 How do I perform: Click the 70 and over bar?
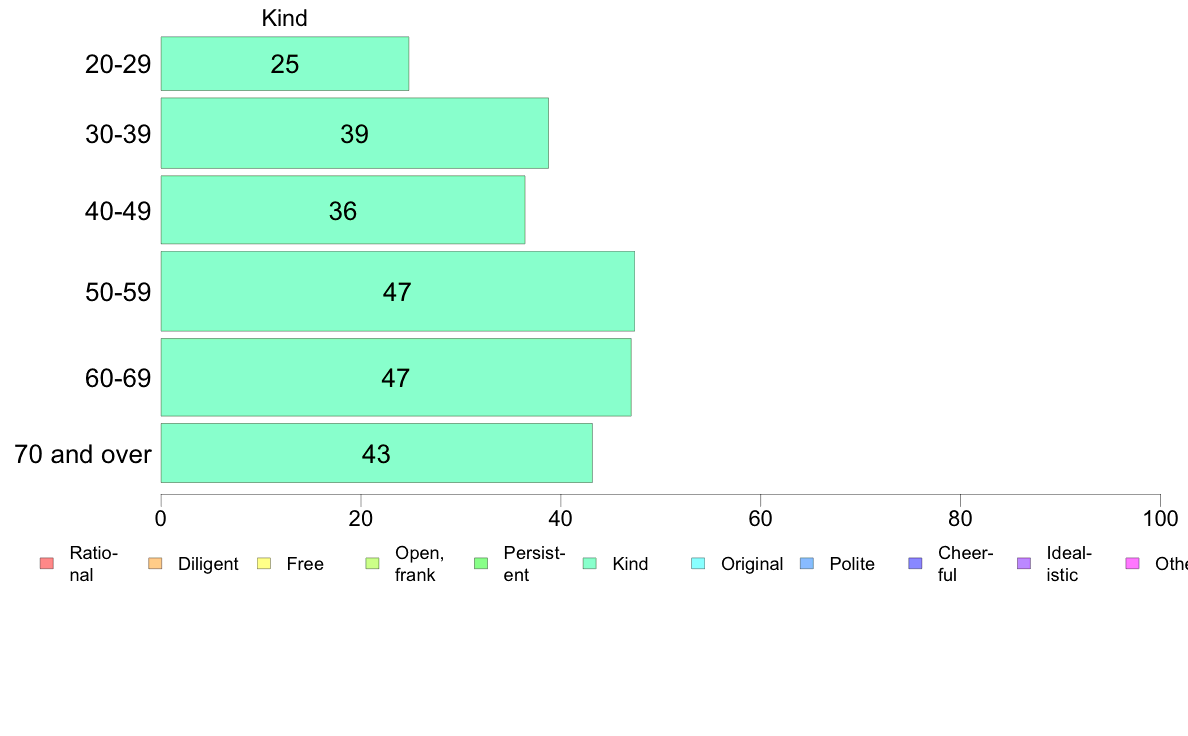(377, 453)
